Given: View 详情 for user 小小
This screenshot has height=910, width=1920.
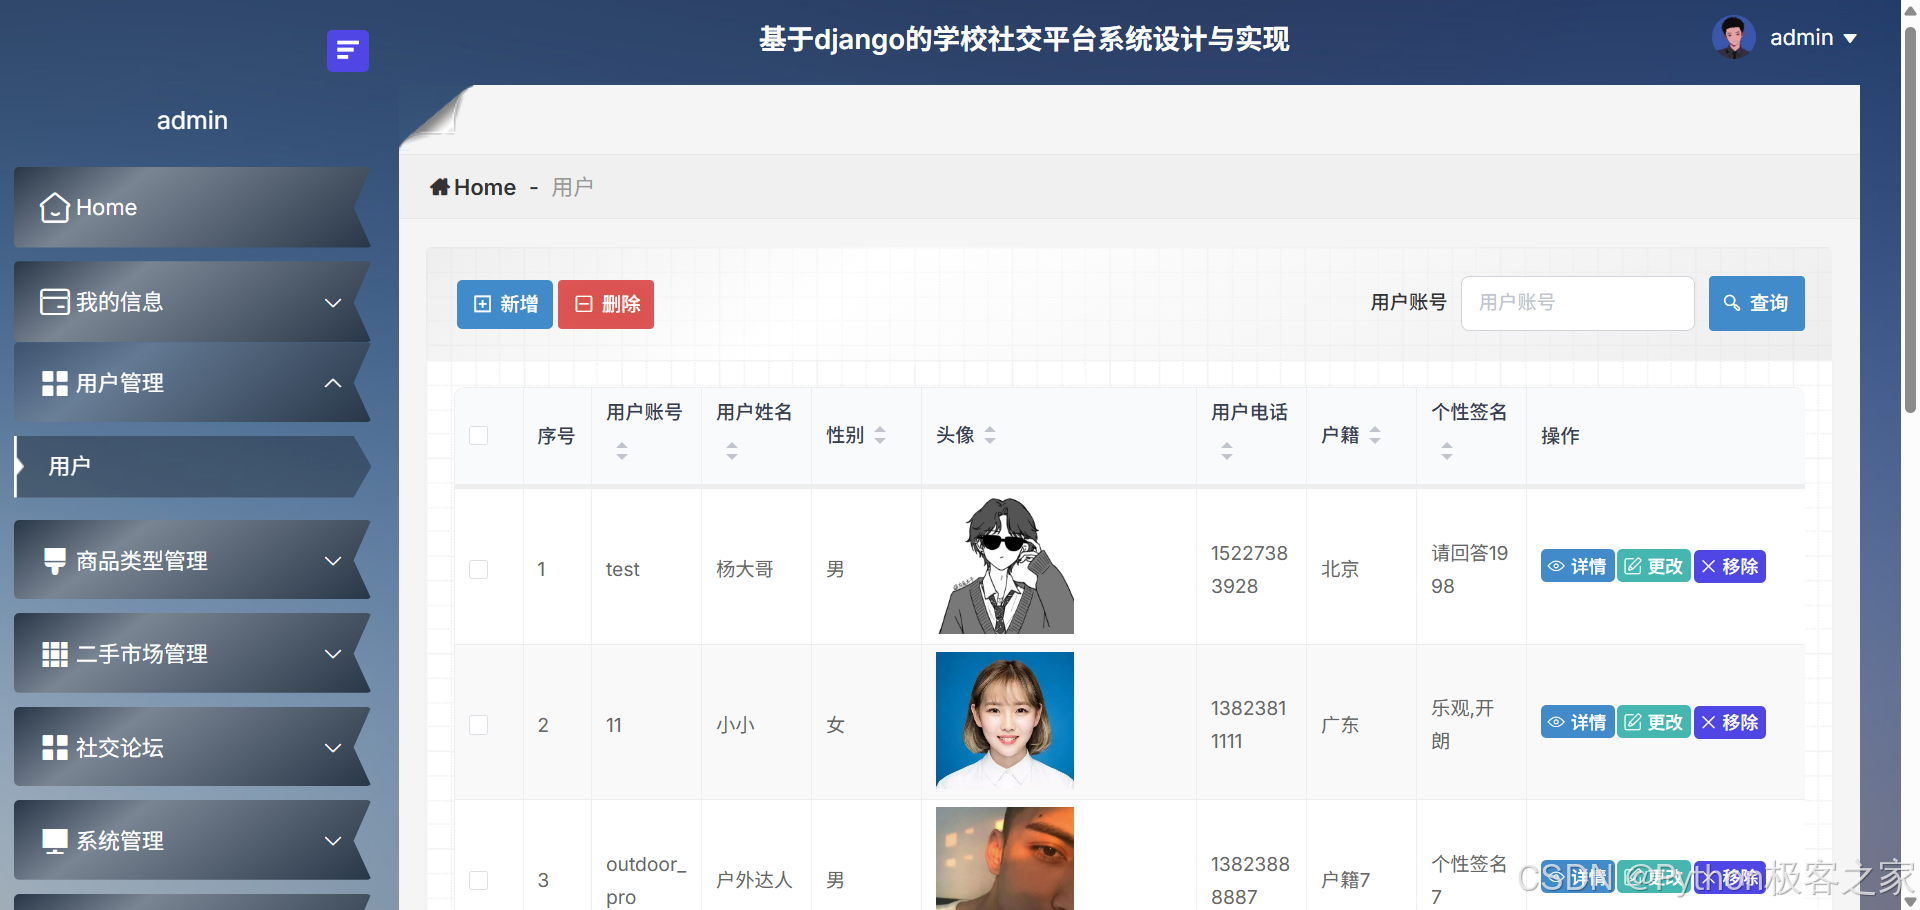Looking at the screenshot, I should 1577,722.
